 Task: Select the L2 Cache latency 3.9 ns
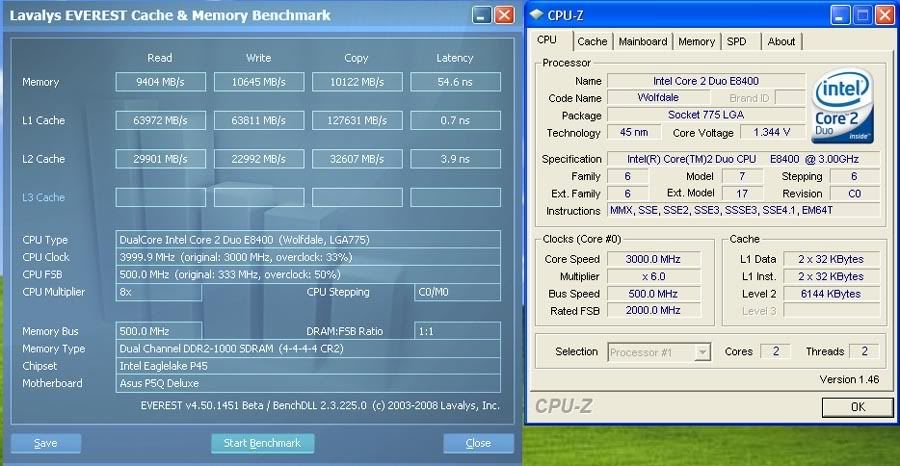(x=455, y=159)
